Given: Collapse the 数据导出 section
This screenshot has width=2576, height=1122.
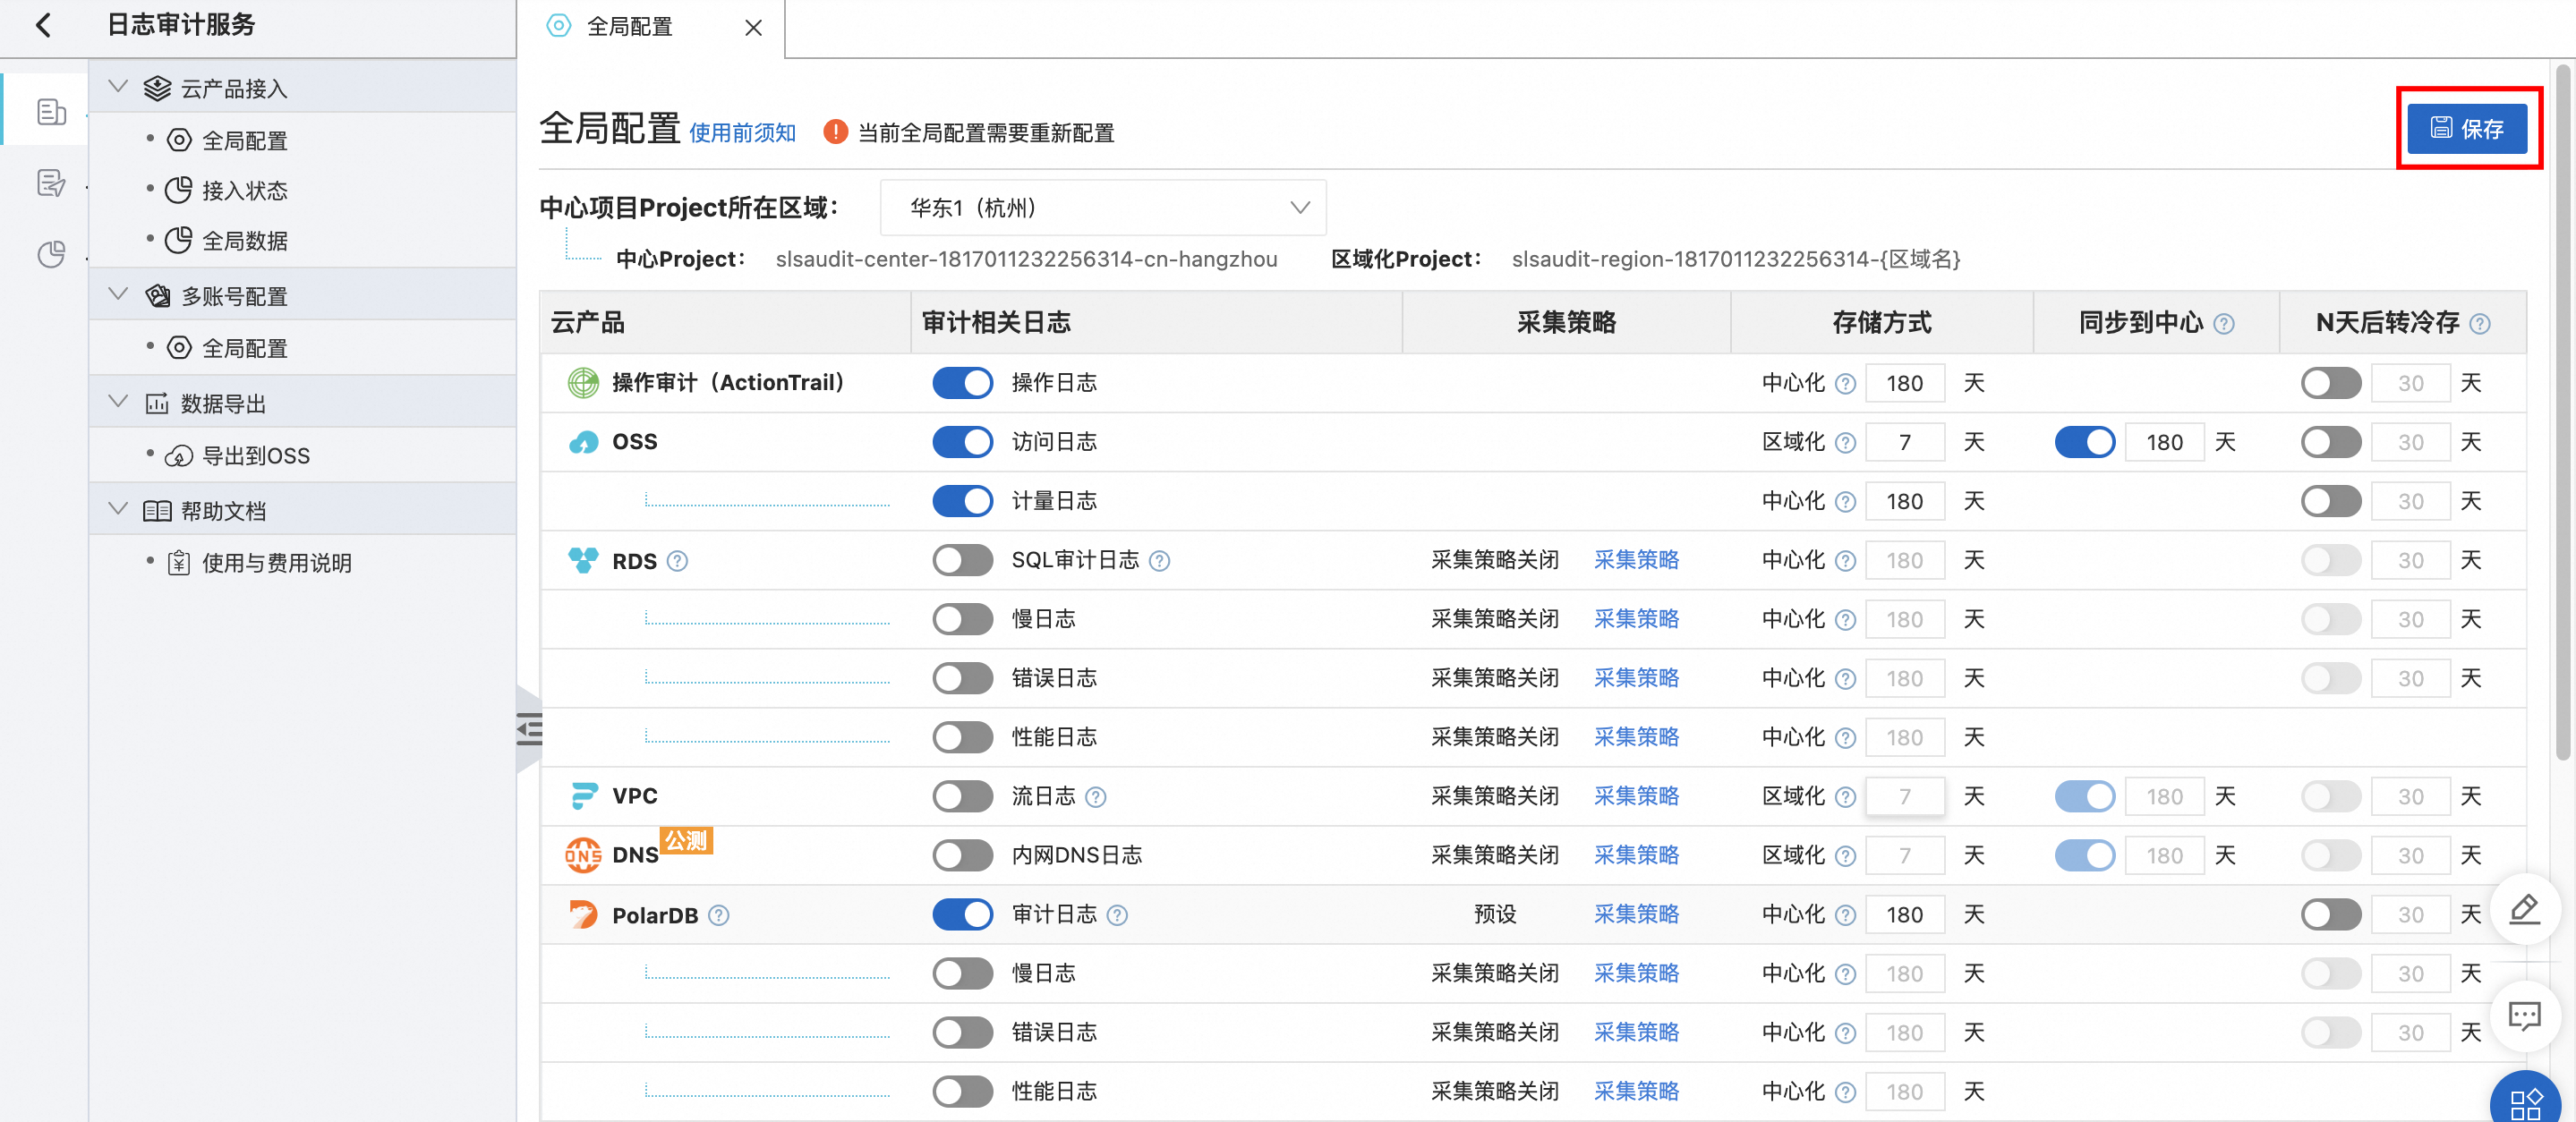Looking at the screenshot, I should 118,403.
